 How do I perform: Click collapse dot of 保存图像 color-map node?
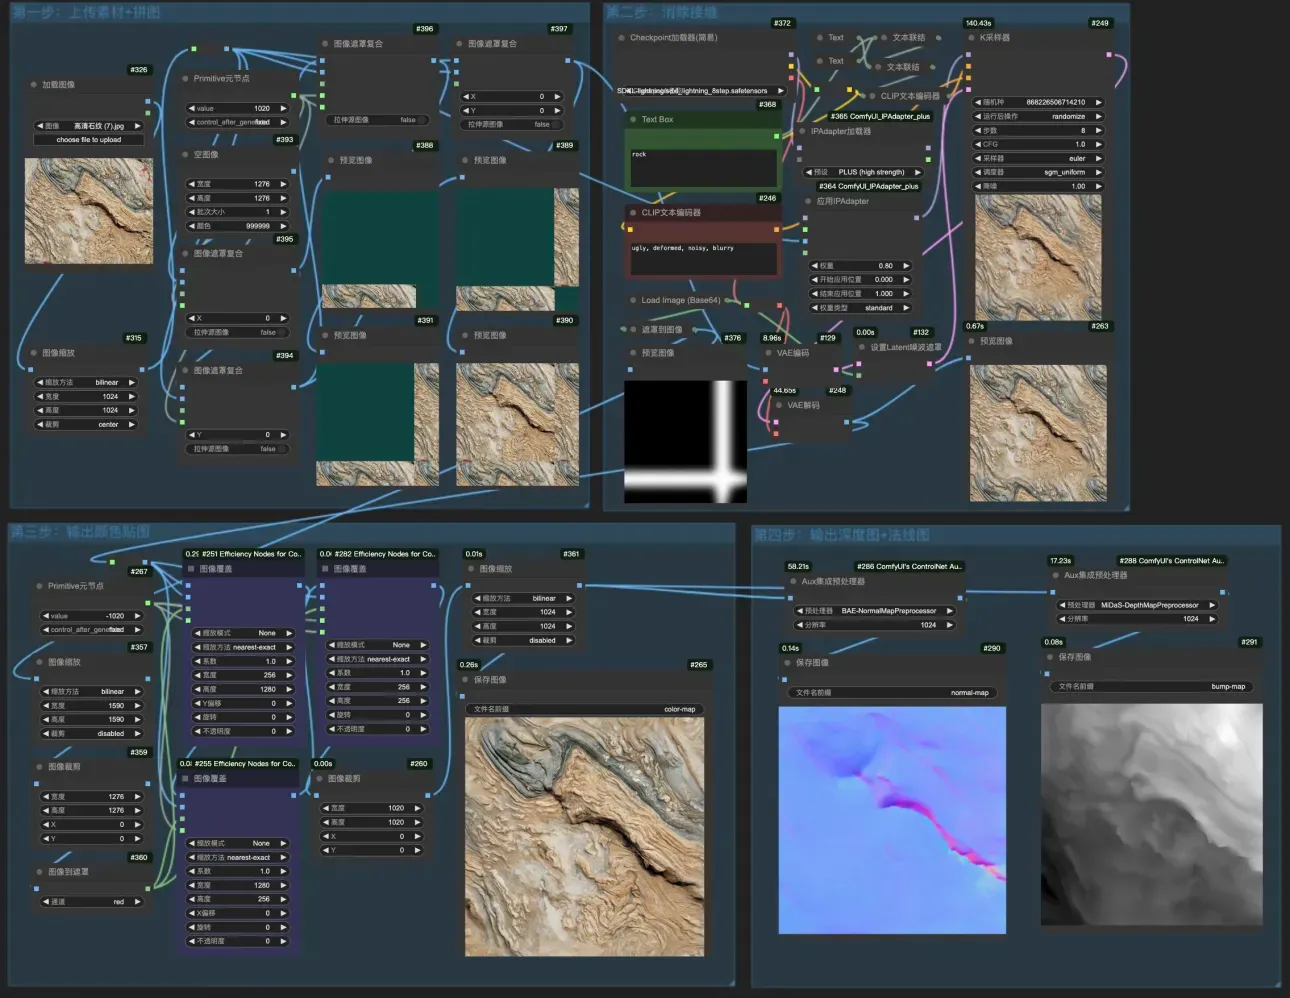465,680
